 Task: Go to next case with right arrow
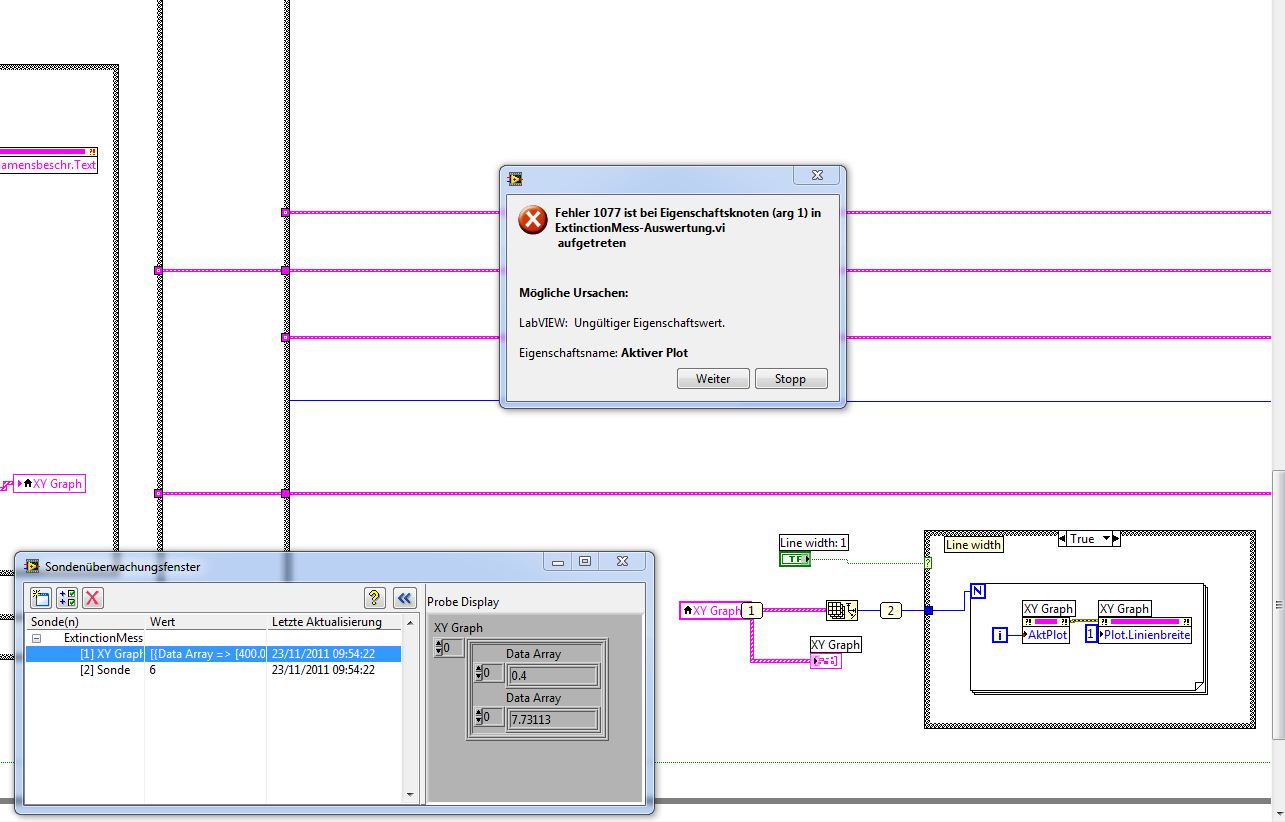point(1116,539)
